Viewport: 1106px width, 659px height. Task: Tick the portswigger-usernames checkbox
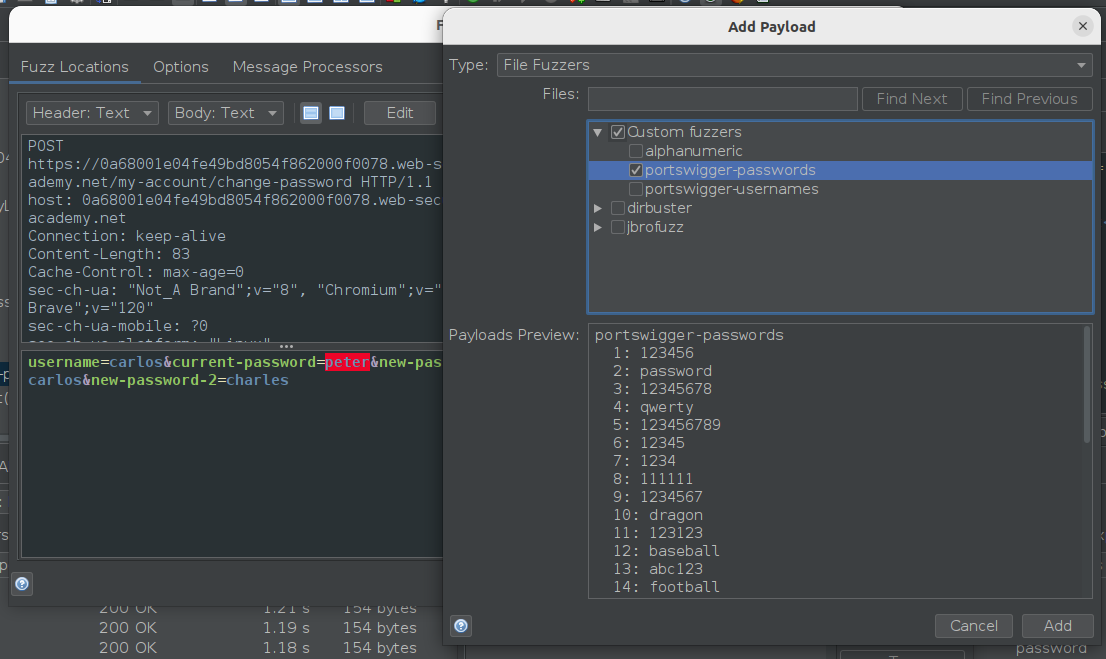pyautogui.click(x=636, y=189)
